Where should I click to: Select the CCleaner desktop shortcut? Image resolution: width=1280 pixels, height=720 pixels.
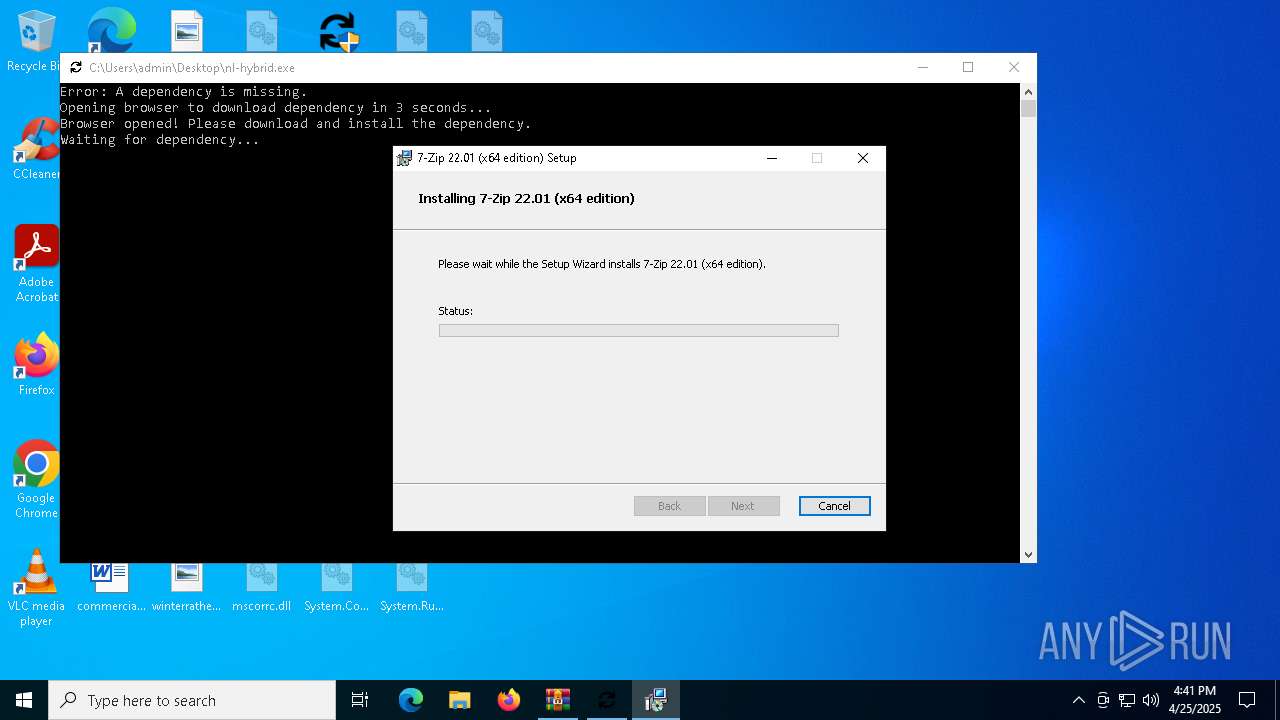pyautogui.click(x=36, y=148)
